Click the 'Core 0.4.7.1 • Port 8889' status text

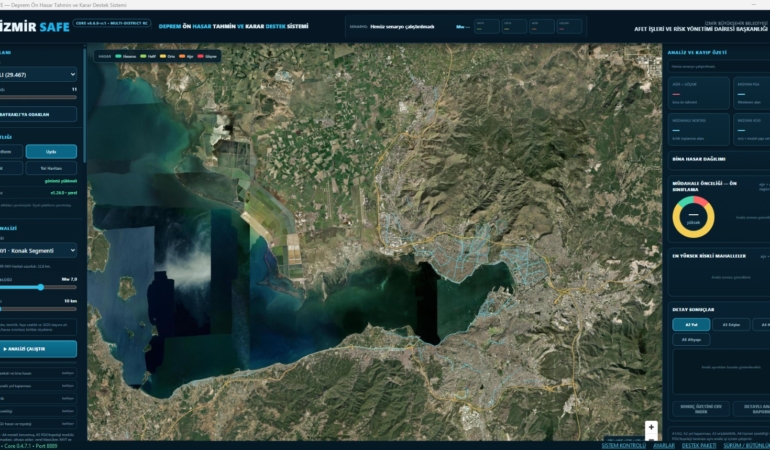(28, 446)
